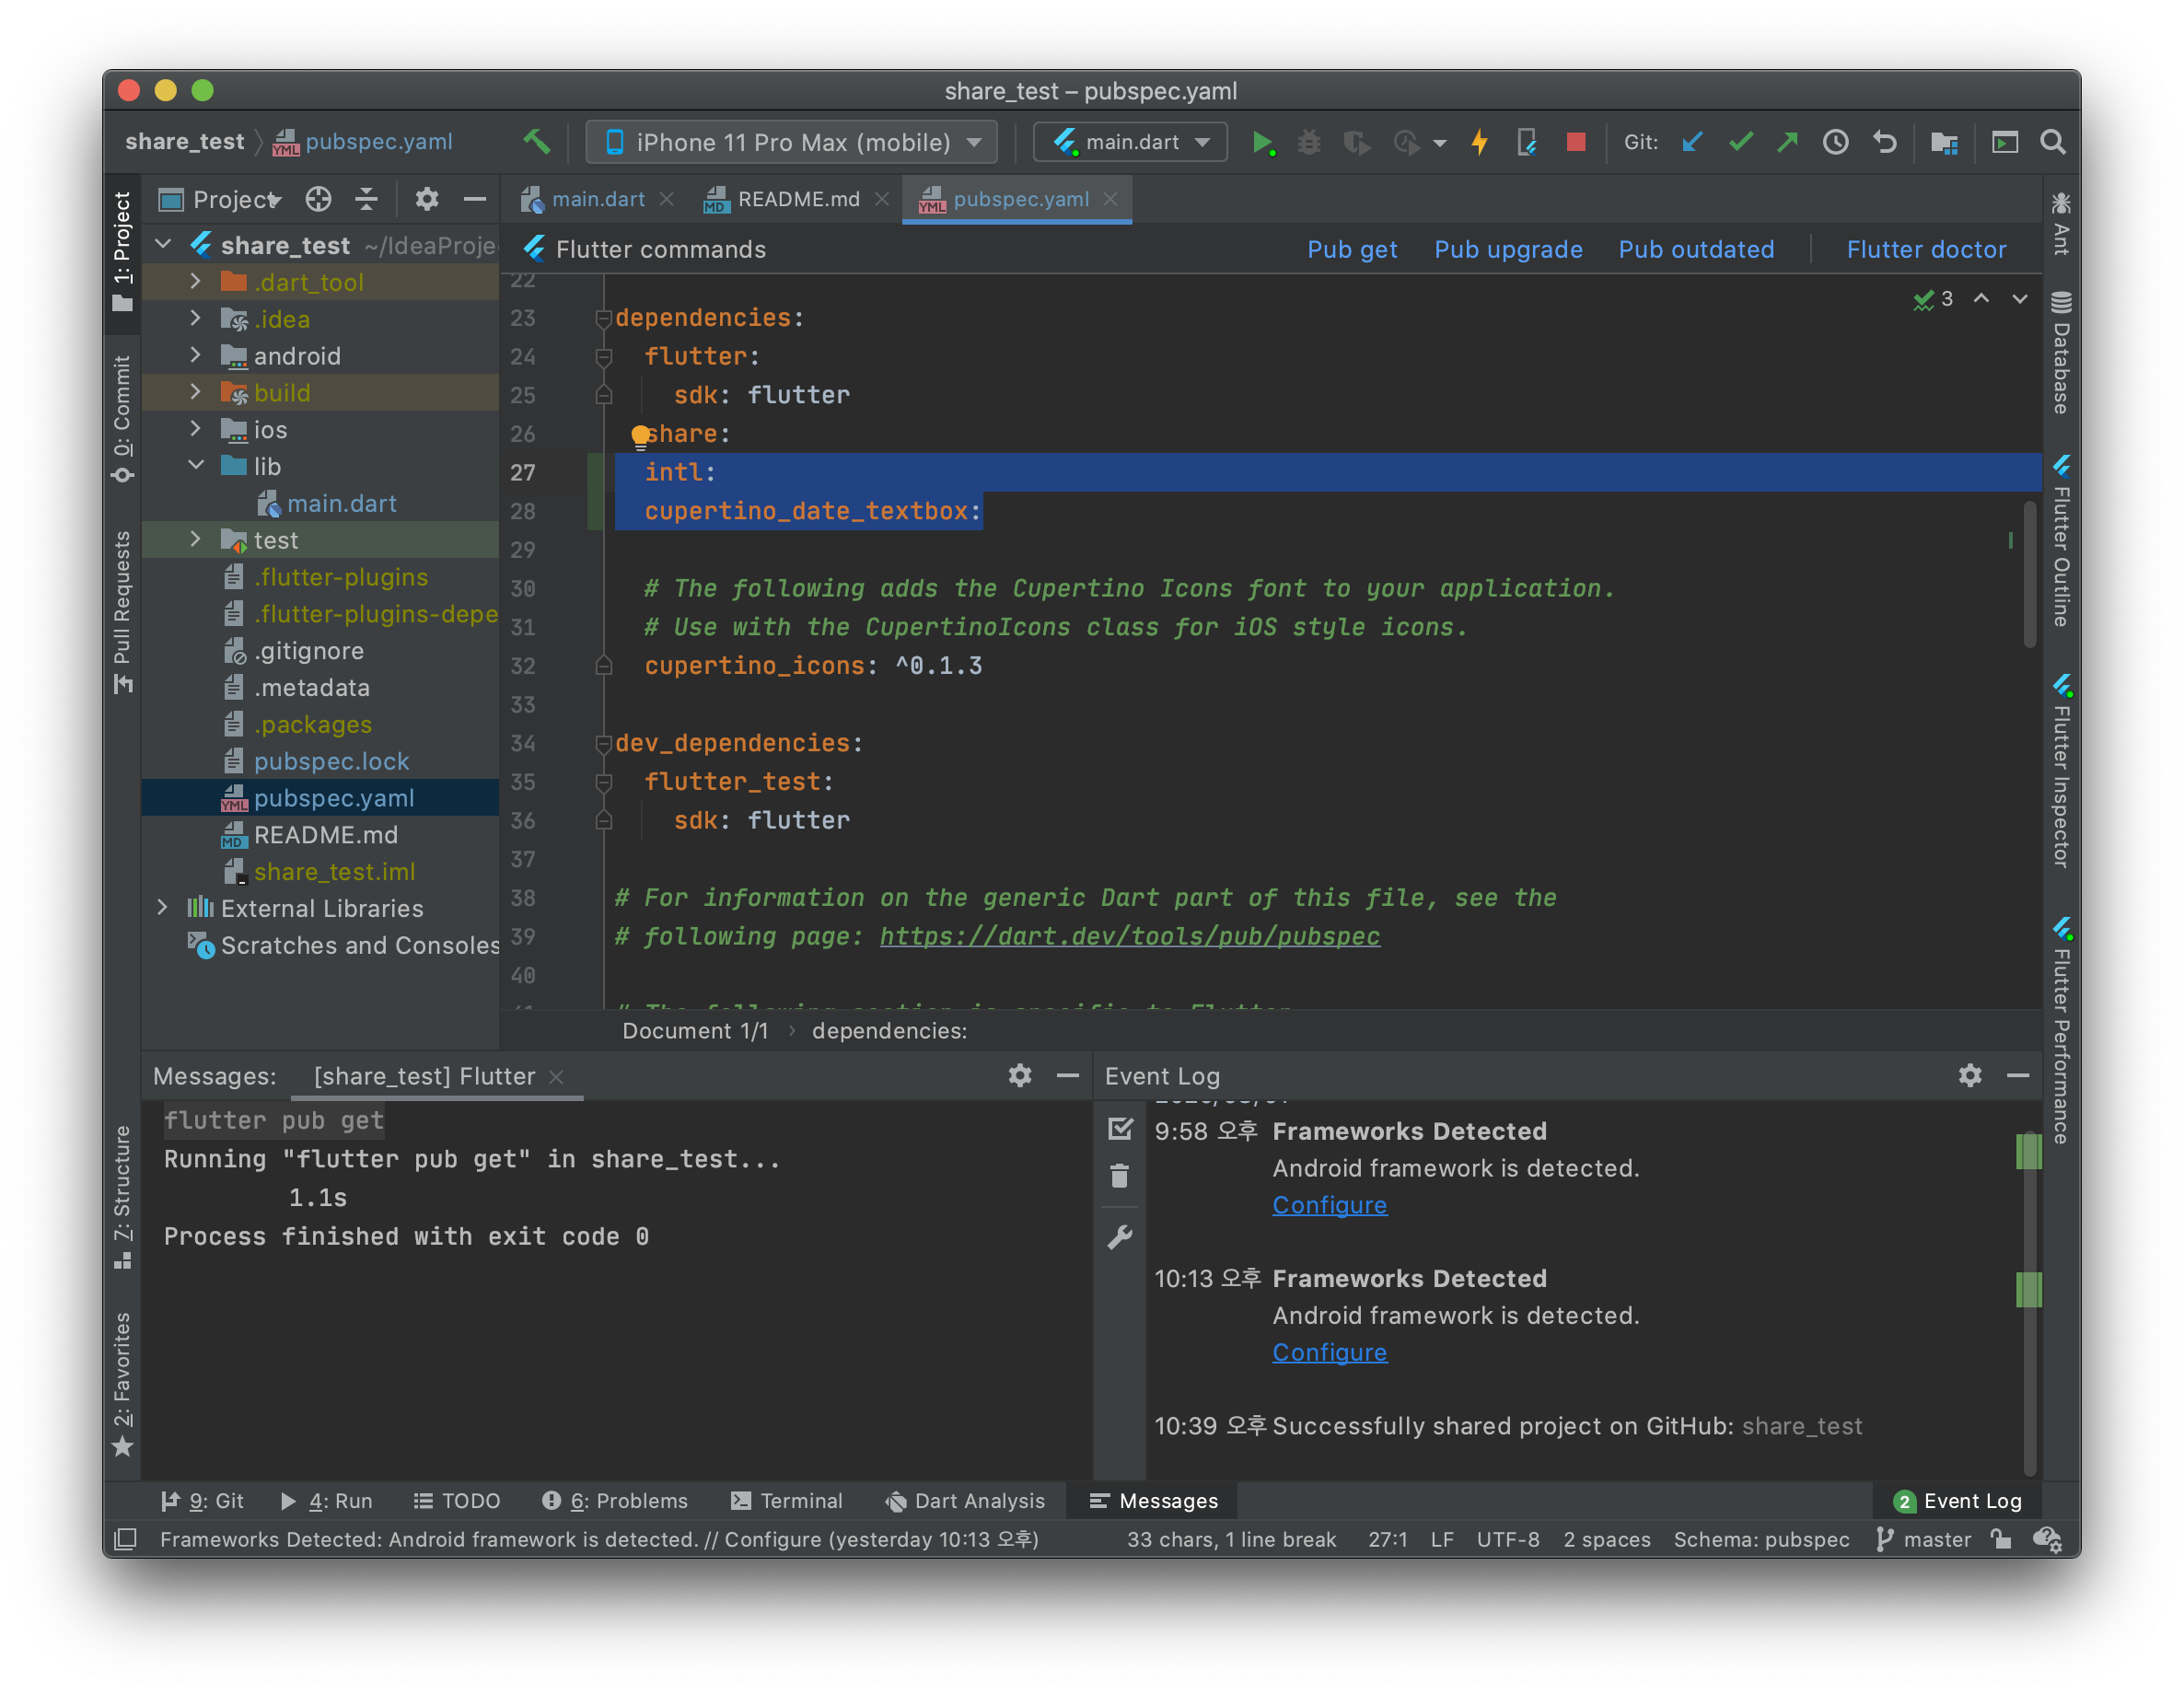The height and width of the screenshot is (1694, 2184).
Task: Collapse the lib folder
Action: 196,466
